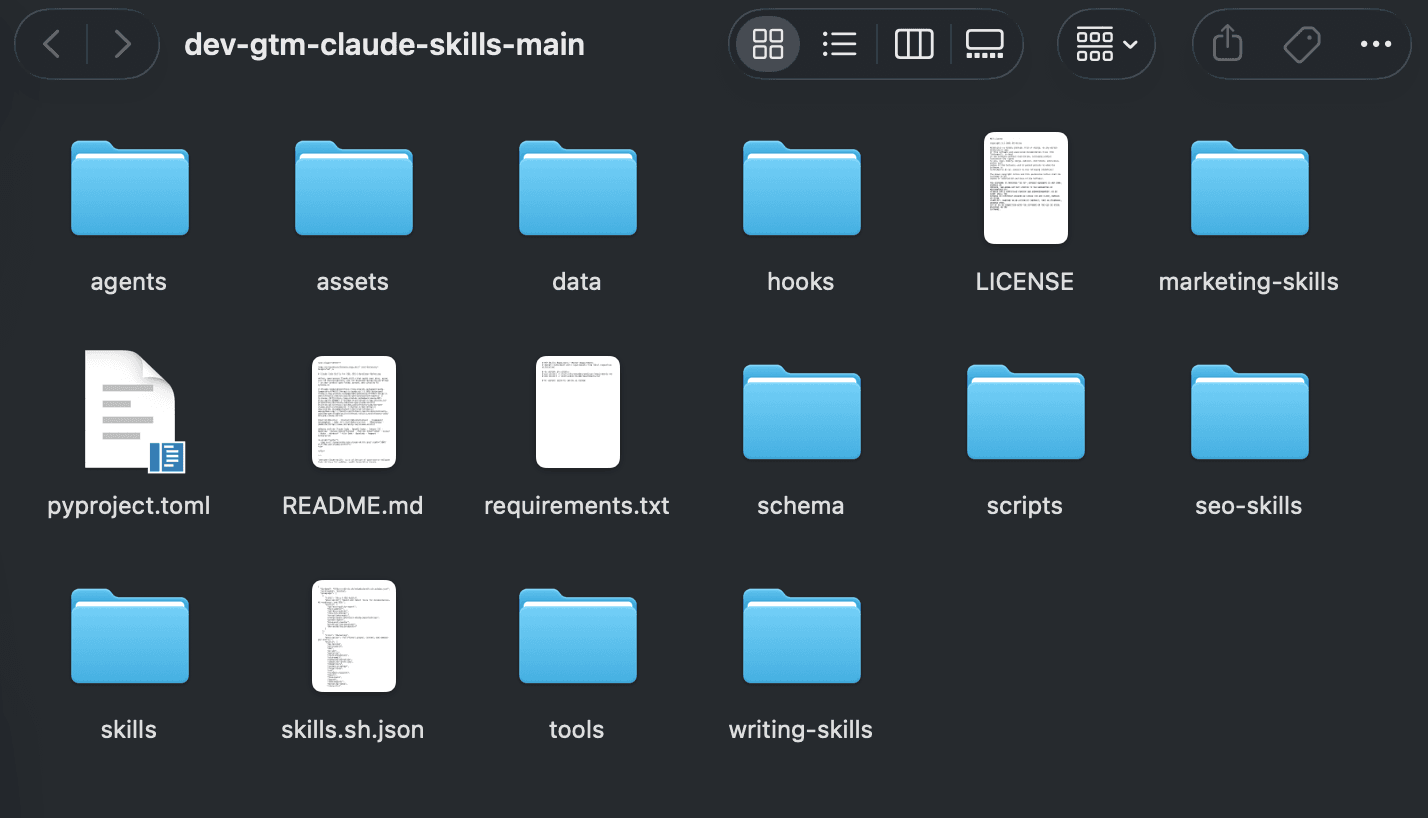Screen dimensions: 1428x818
Task: Click the 'tools' name label
Action: point(577,730)
